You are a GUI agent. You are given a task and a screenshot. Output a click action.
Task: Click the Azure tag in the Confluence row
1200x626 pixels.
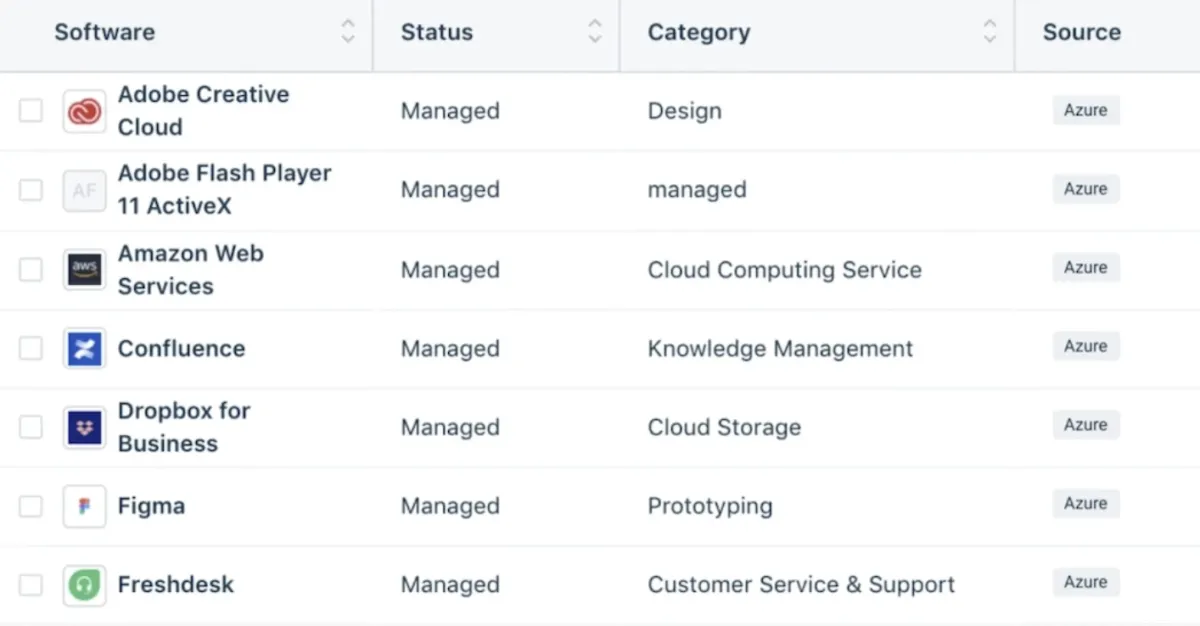pos(1085,346)
